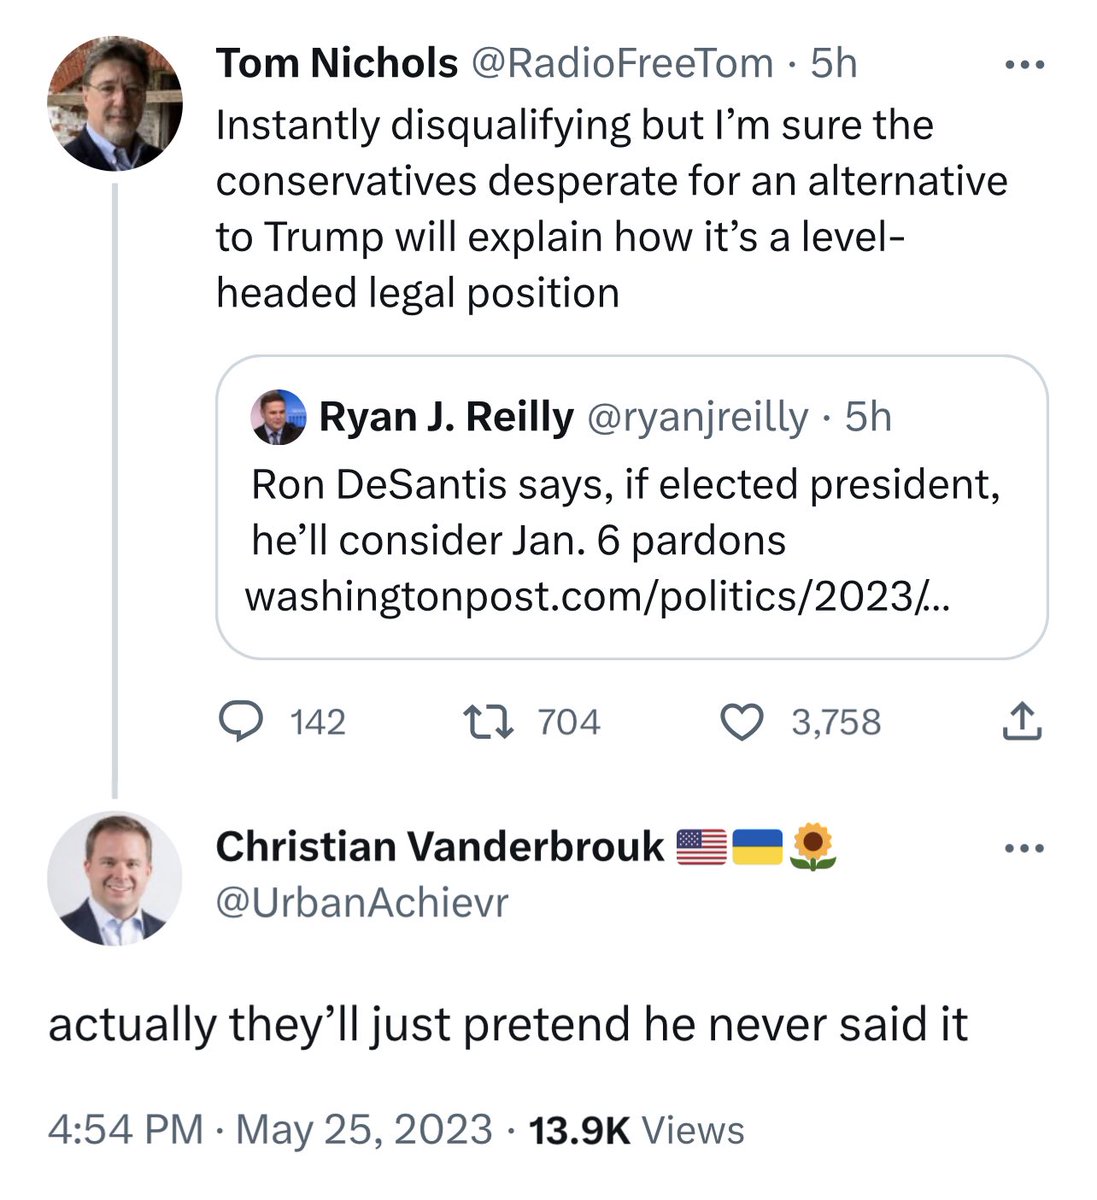Click the reply icon on Tom Nichols' tweet

coord(240,722)
